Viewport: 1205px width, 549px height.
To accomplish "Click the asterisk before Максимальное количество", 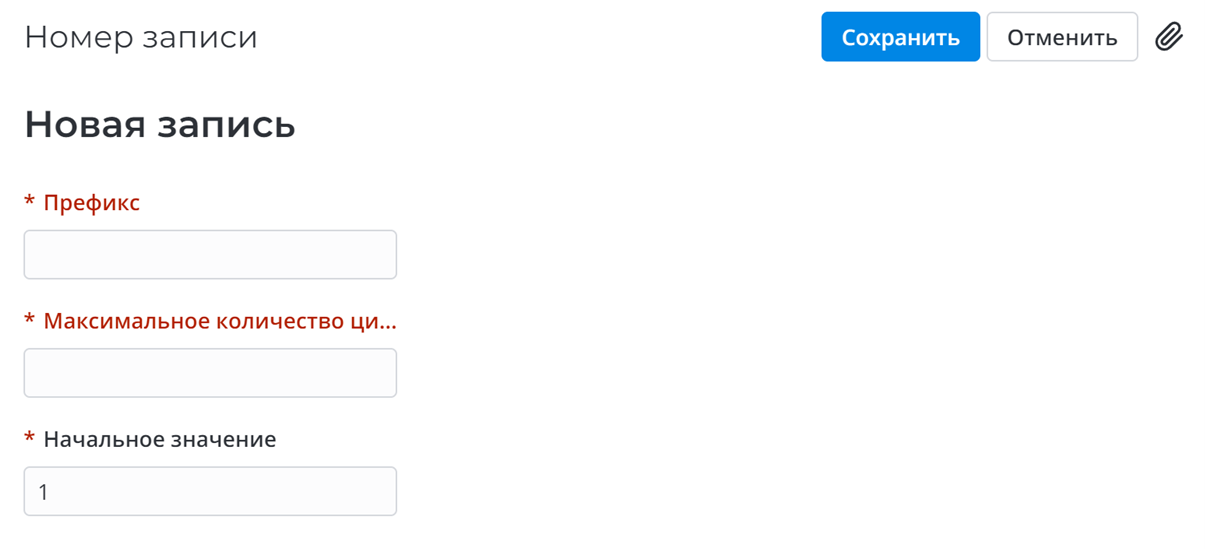I will [x=30, y=322].
